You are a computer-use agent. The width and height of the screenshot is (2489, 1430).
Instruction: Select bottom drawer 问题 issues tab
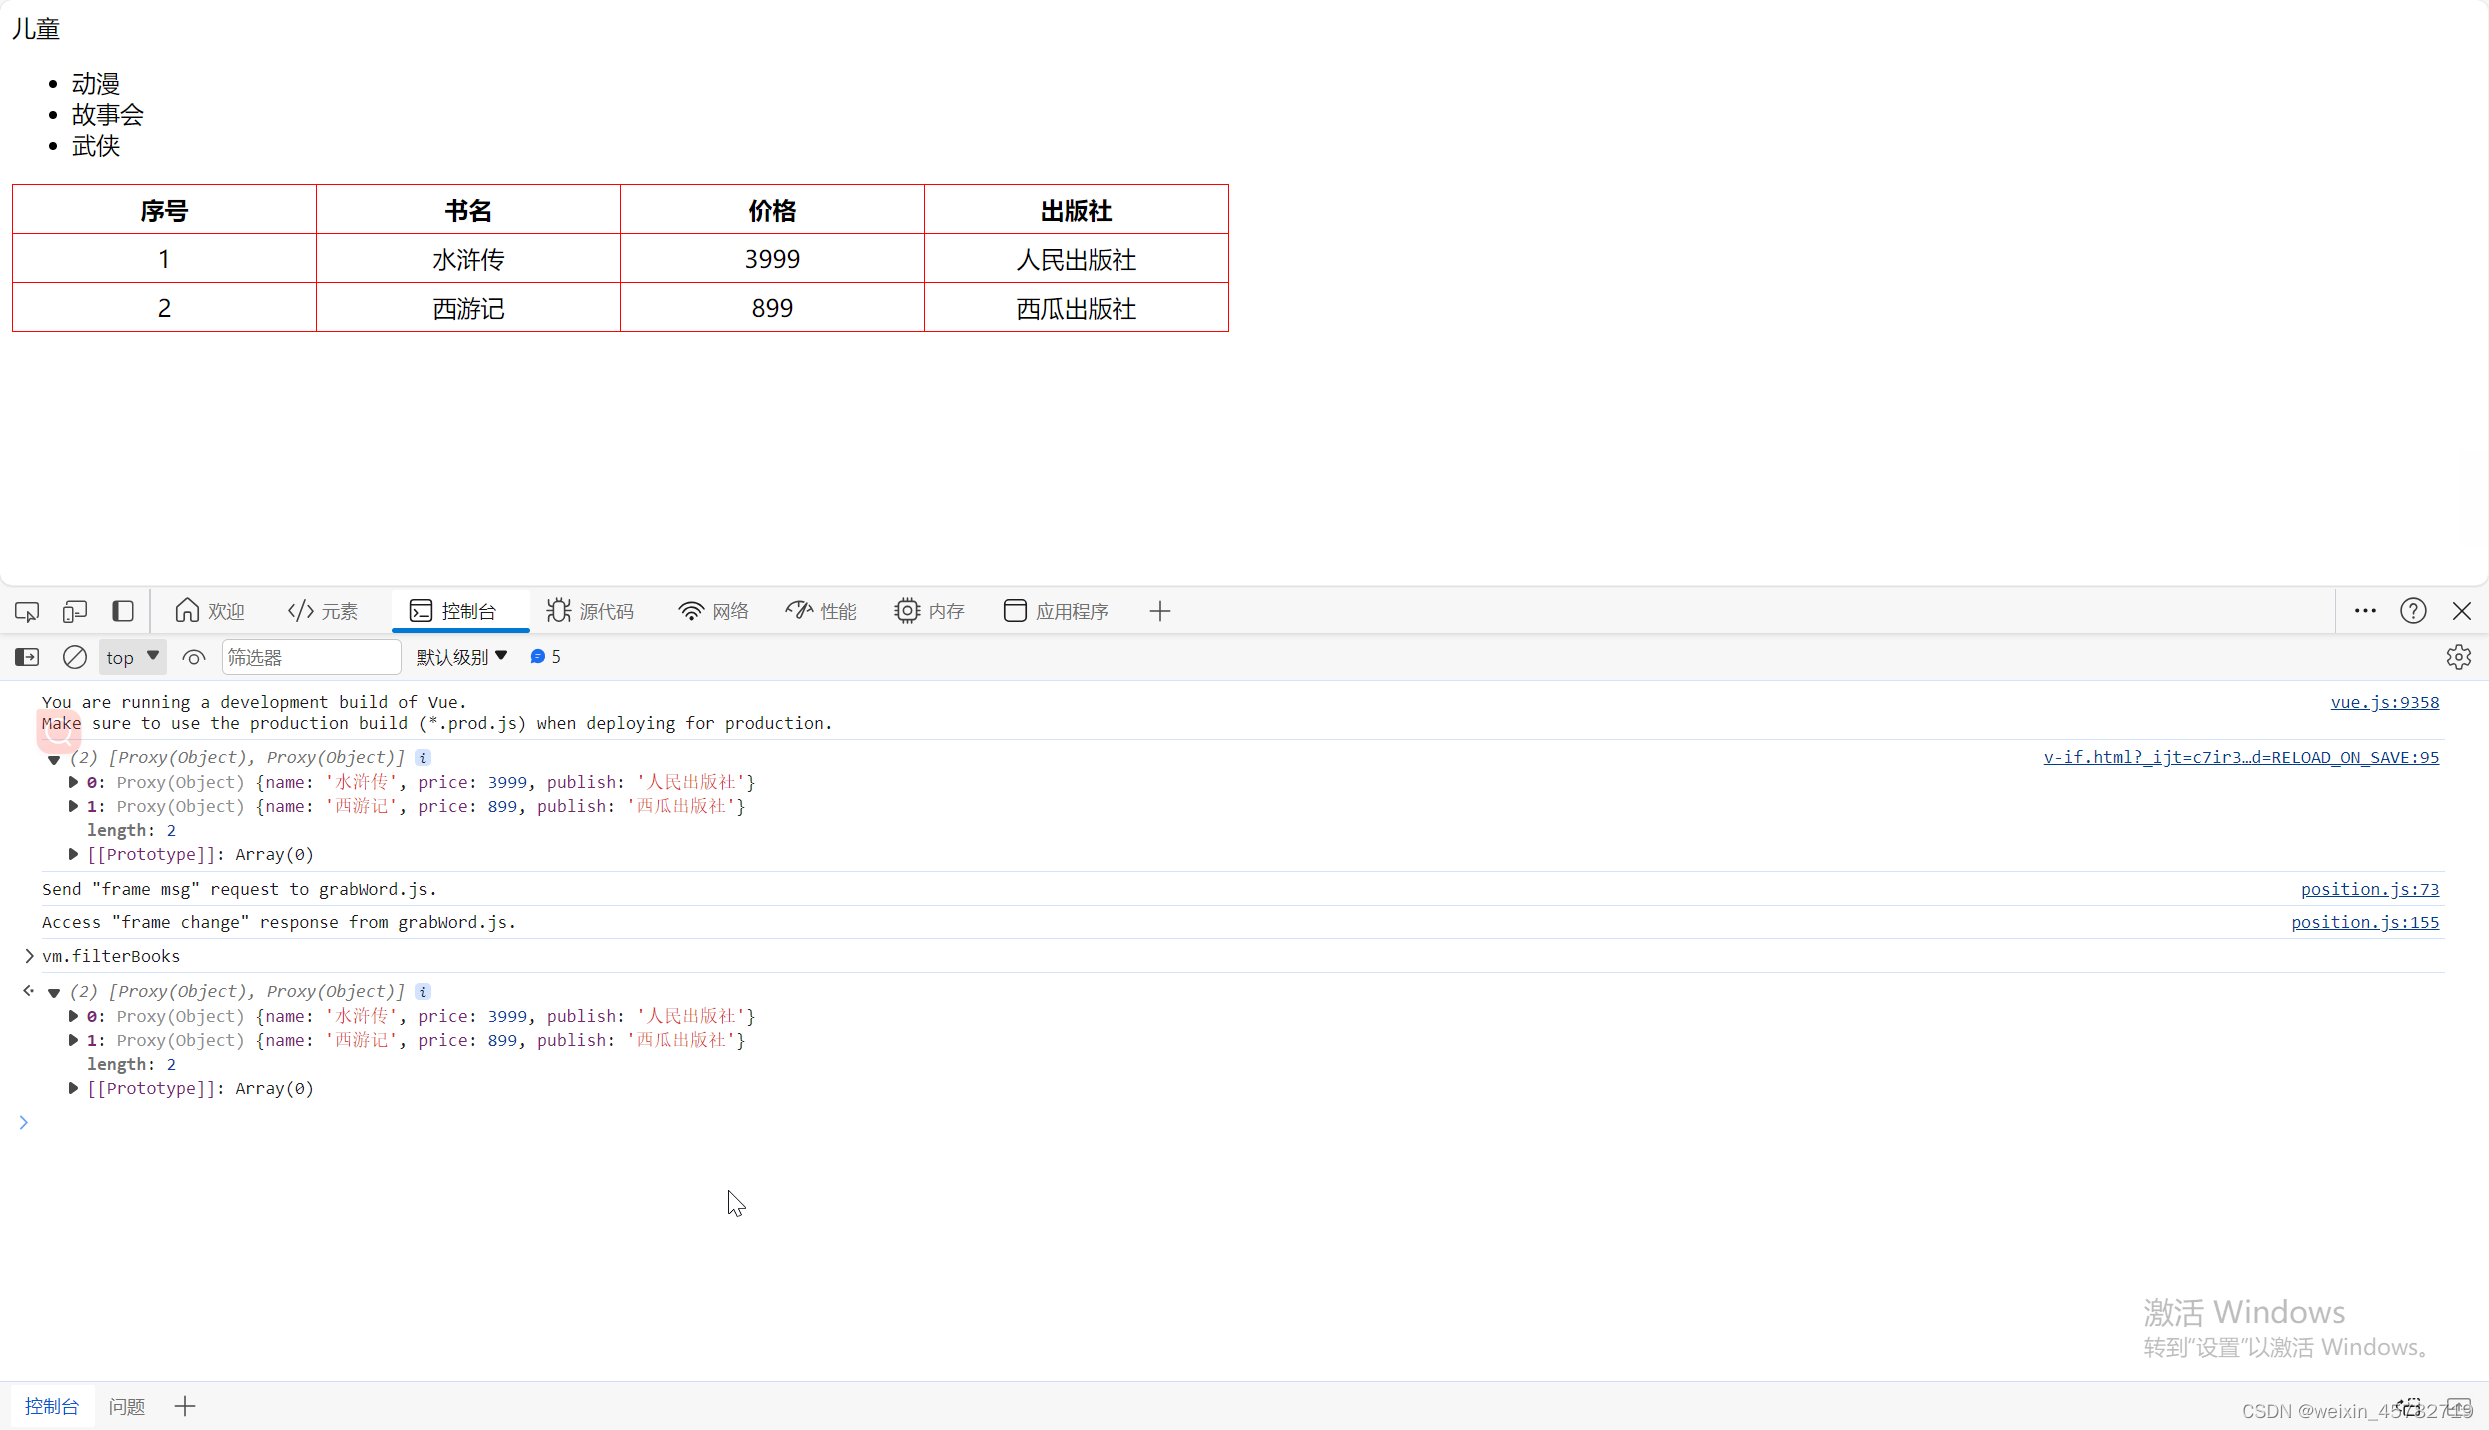click(x=127, y=1407)
